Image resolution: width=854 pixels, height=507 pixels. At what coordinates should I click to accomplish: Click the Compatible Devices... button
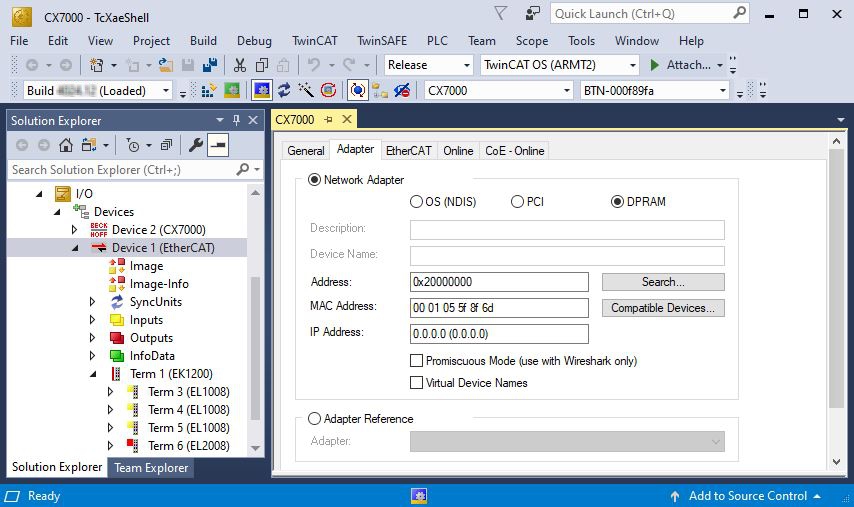tap(663, 308)
